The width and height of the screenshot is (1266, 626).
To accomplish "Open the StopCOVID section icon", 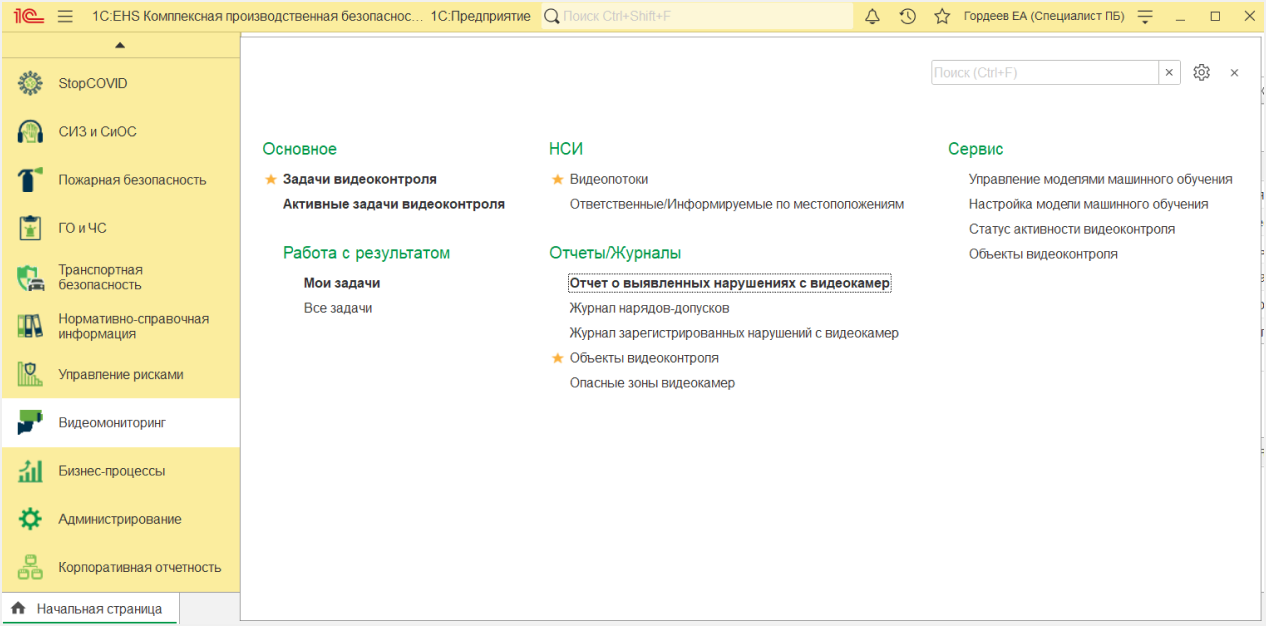I will (x=31, y=83).
